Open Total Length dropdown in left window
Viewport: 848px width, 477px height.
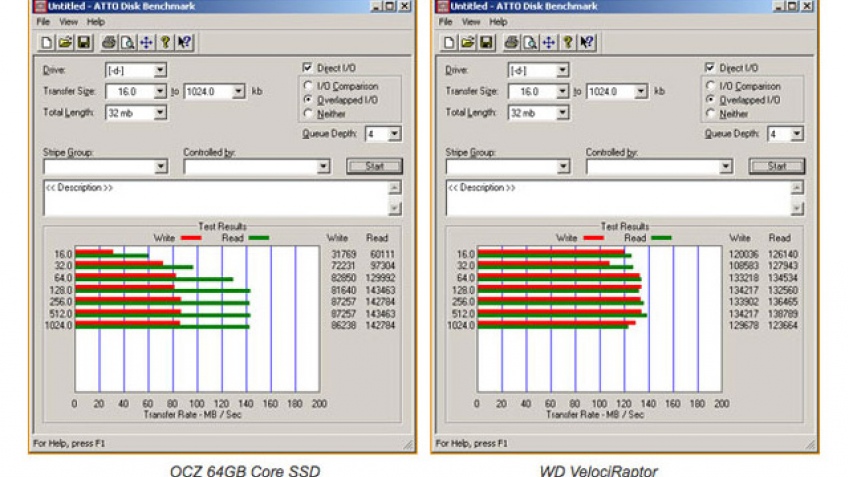pyautogui.click(x=160, y=112)
